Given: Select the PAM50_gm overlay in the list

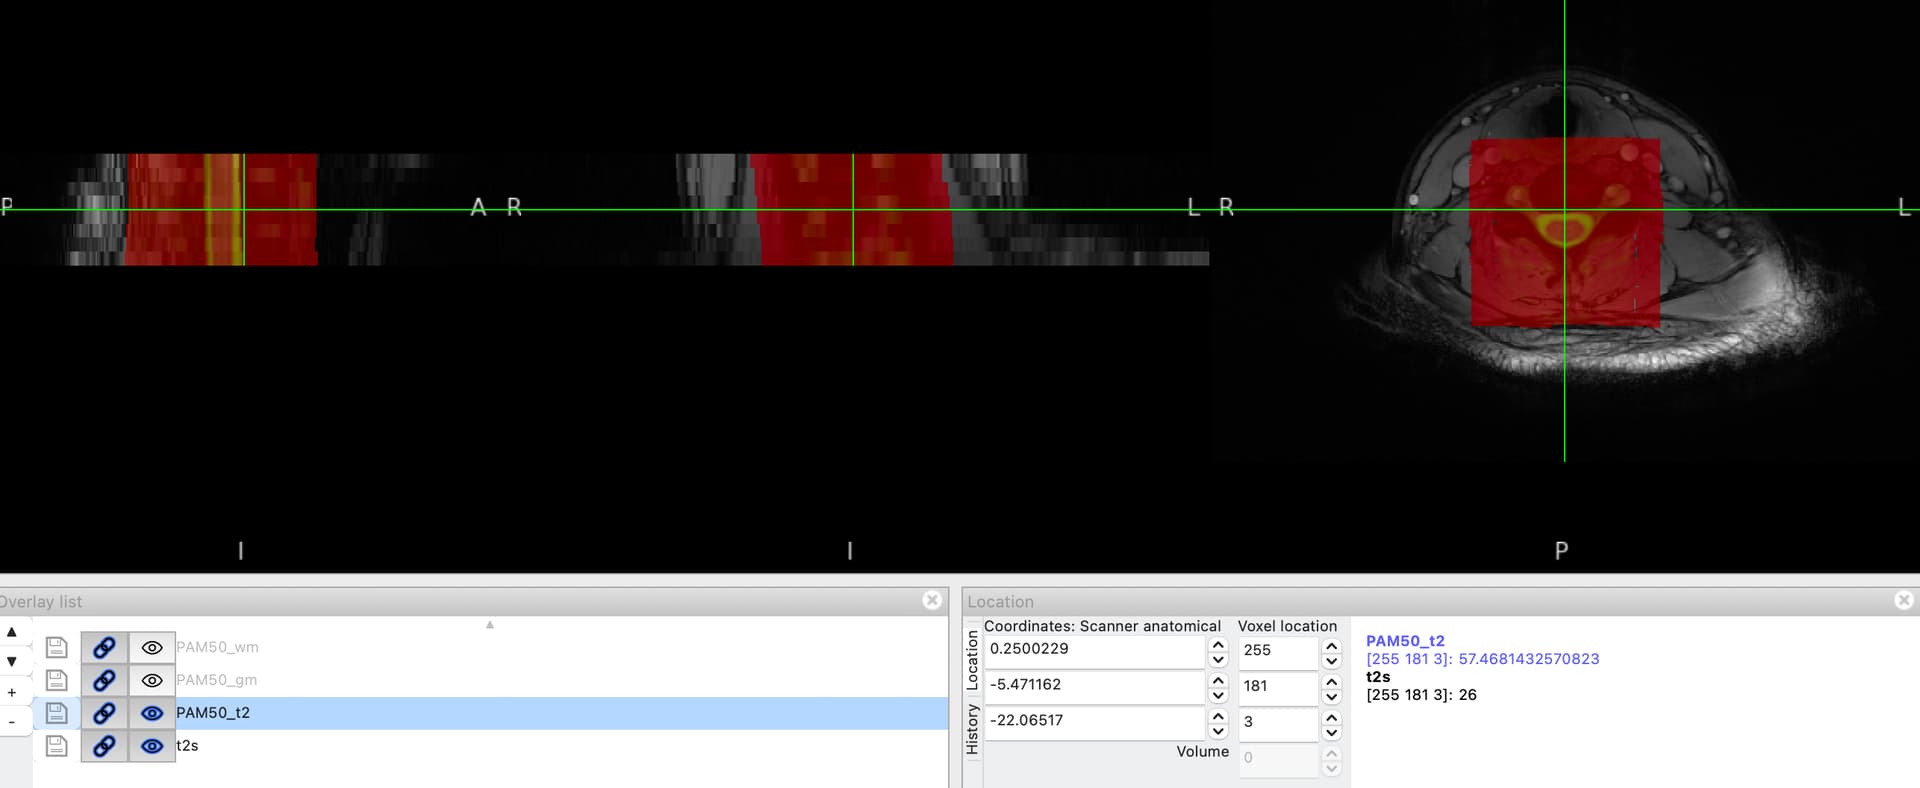Looking at the screenshot, I should click(216, 681).
